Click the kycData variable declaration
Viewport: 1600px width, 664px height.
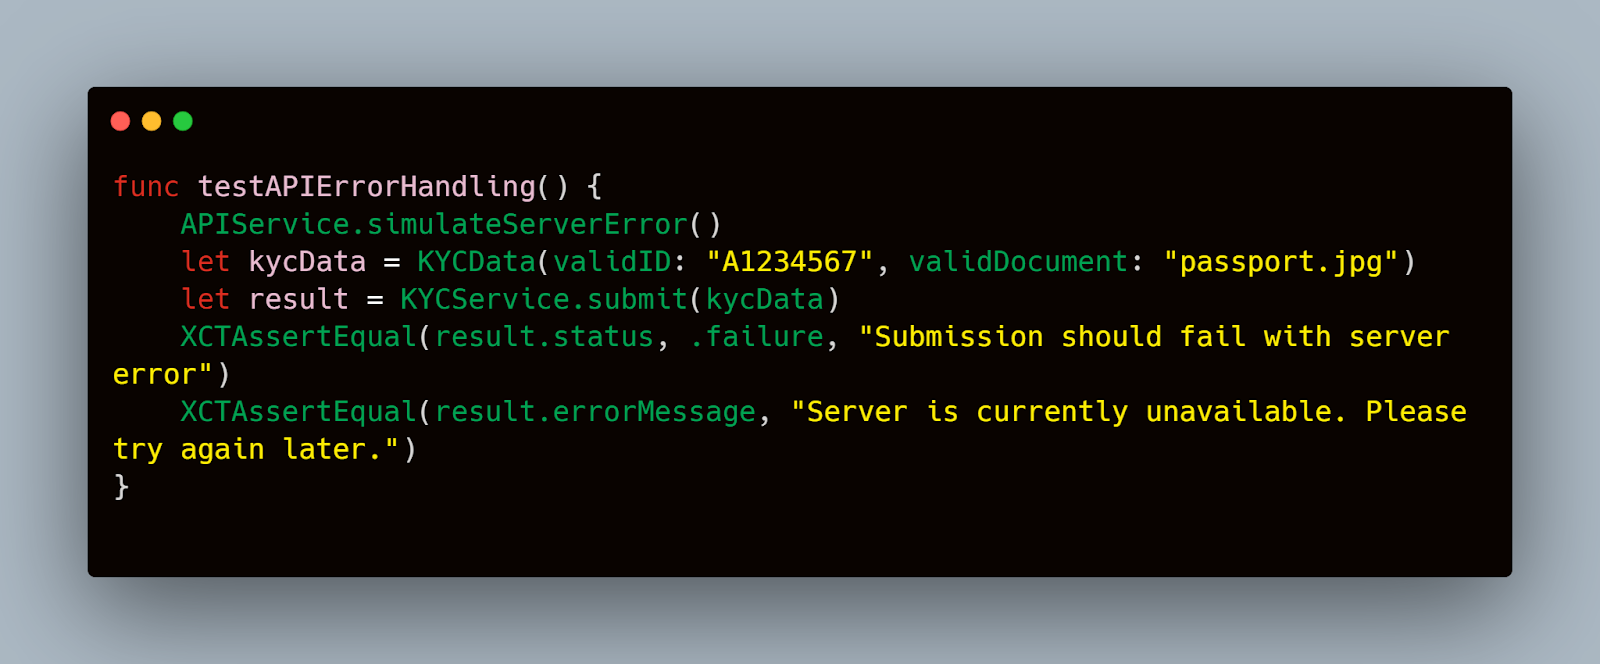tap(307, 262)
